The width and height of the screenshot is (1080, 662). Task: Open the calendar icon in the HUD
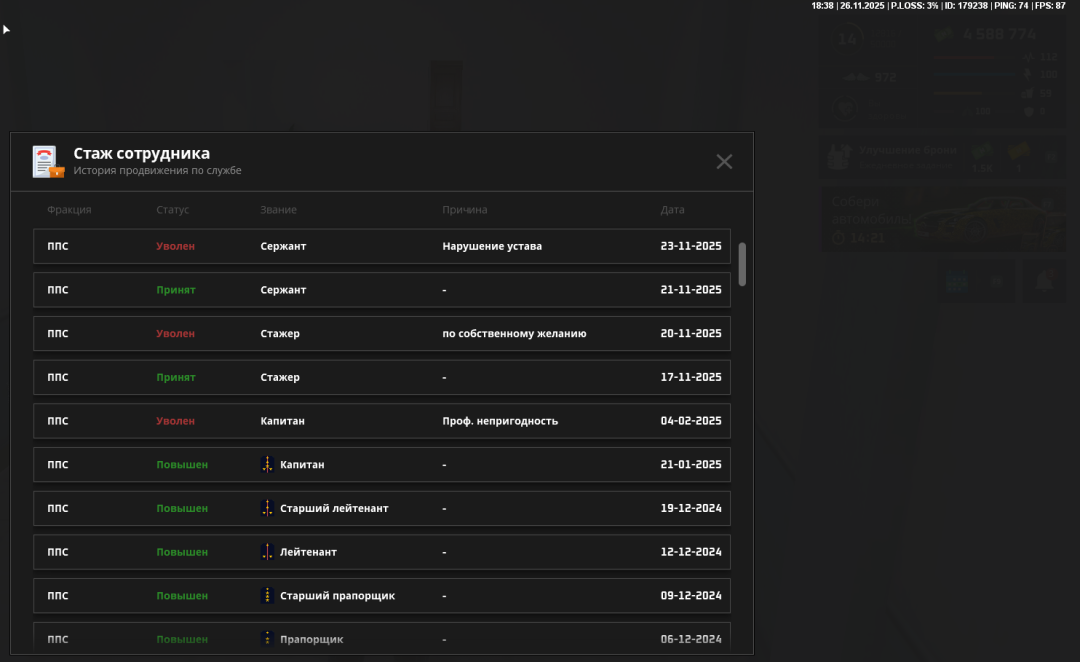point(957,282)
